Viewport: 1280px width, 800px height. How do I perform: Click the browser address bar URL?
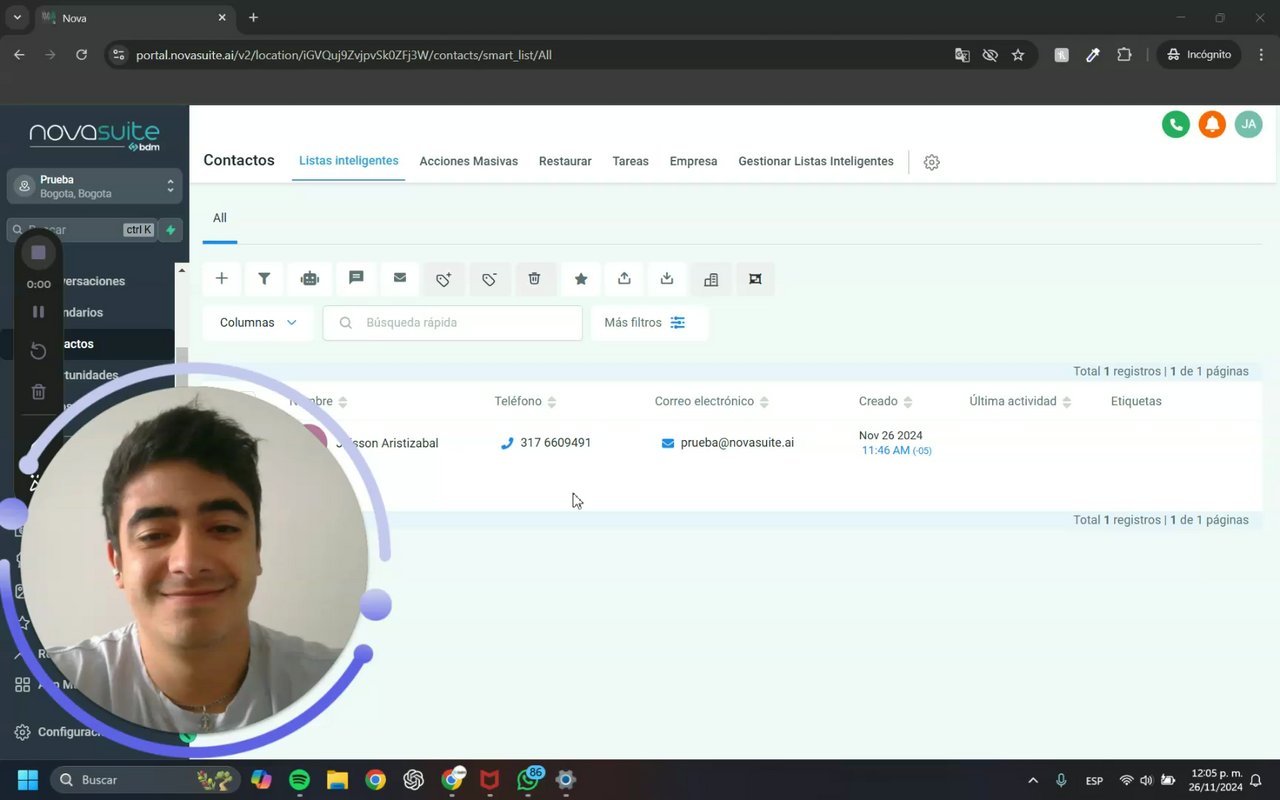(x=344, y=55)
